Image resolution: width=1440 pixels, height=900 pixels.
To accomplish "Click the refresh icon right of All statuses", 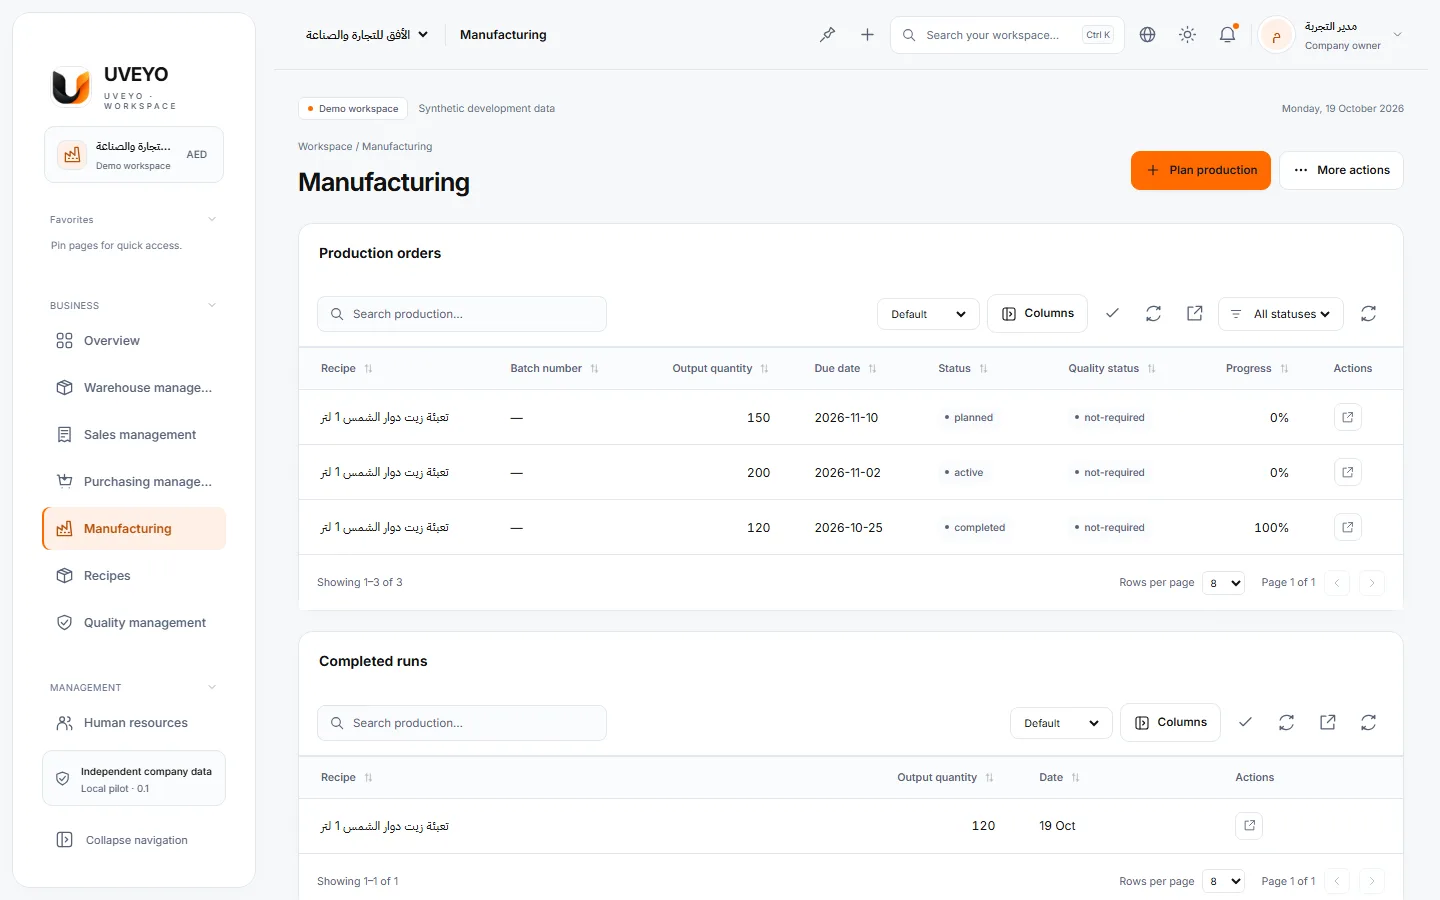I will point(1368,314).
